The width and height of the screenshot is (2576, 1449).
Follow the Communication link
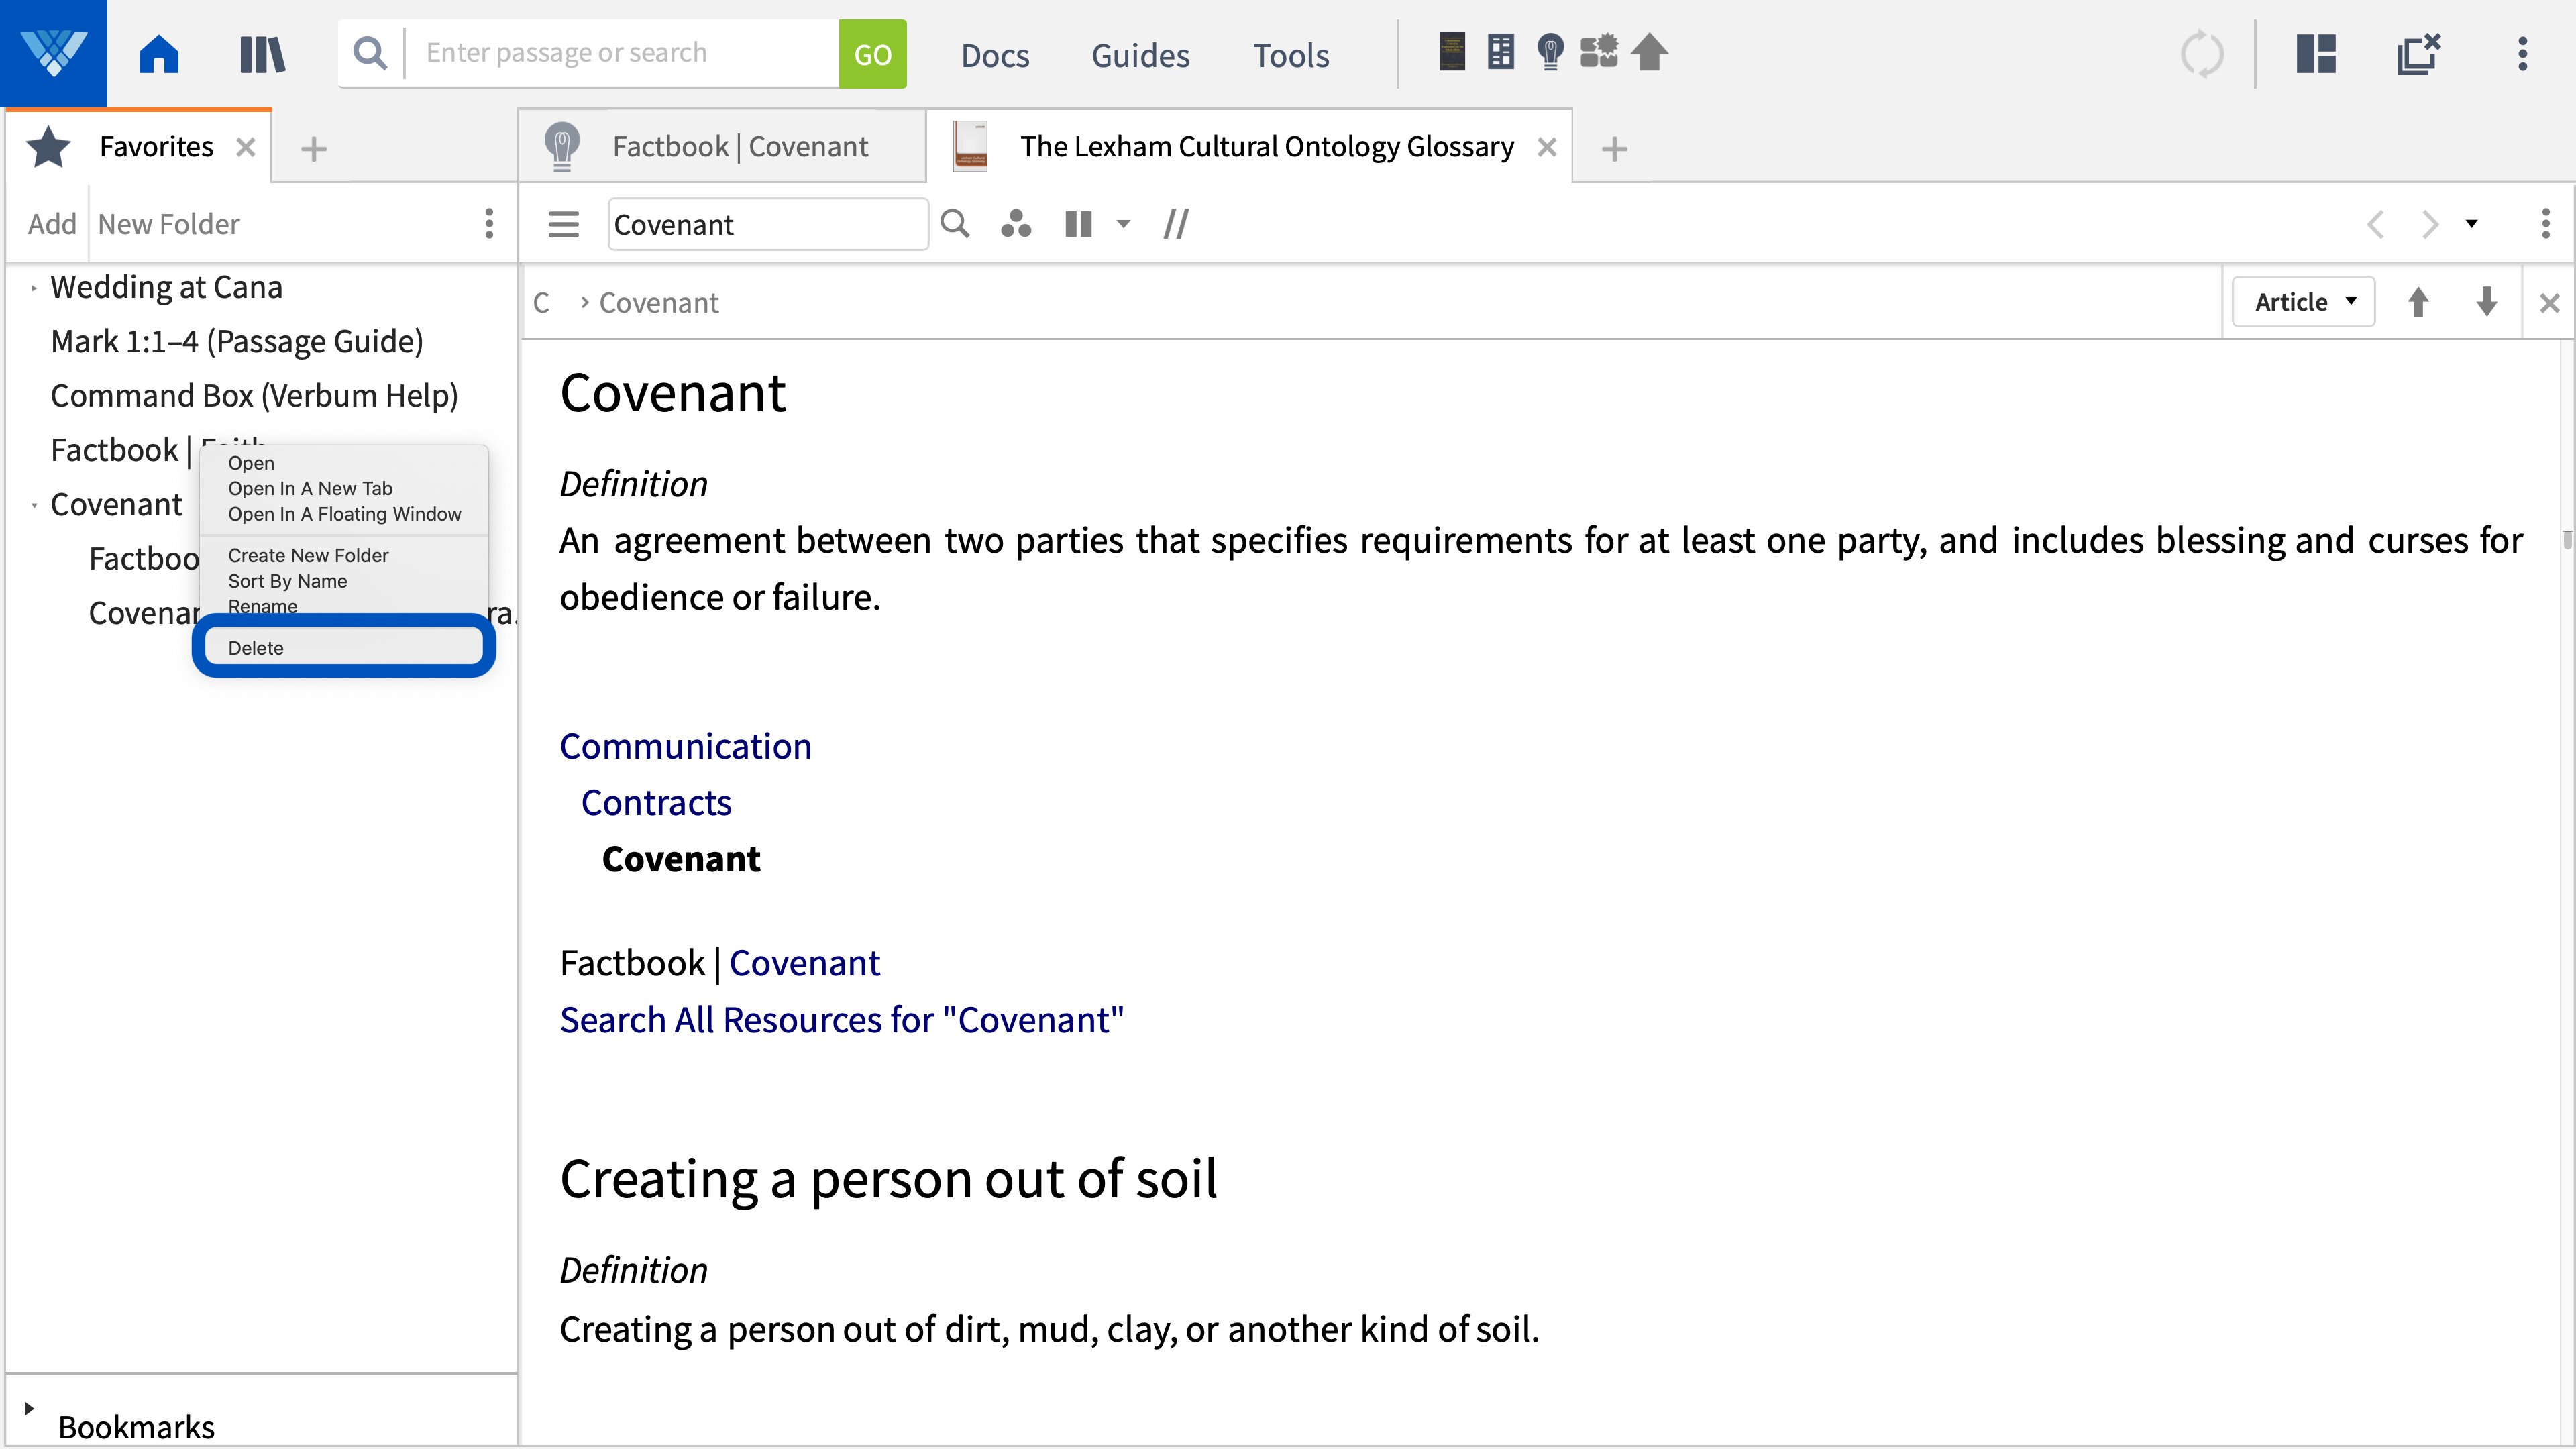pos(685,746)
